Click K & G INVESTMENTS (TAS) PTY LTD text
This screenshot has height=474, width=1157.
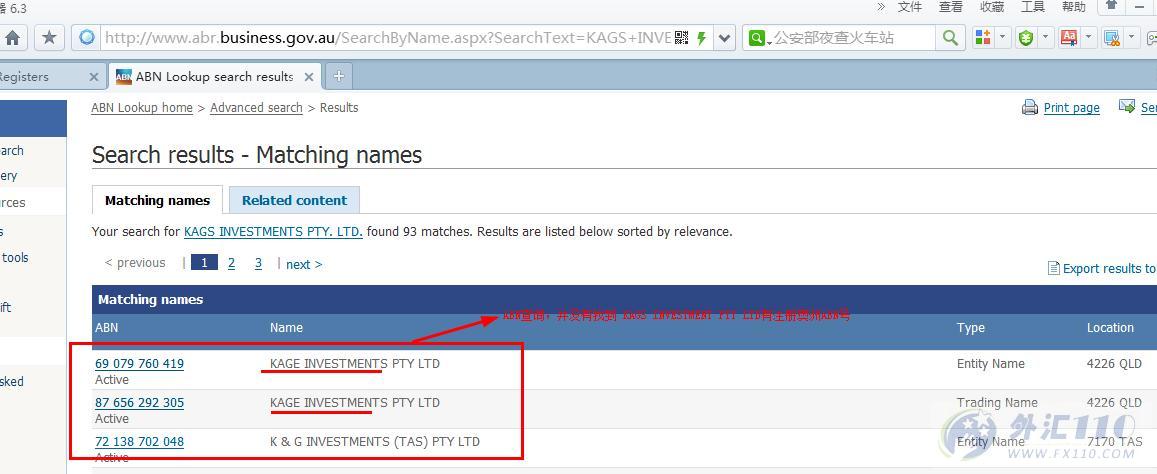tap(375, 442)
